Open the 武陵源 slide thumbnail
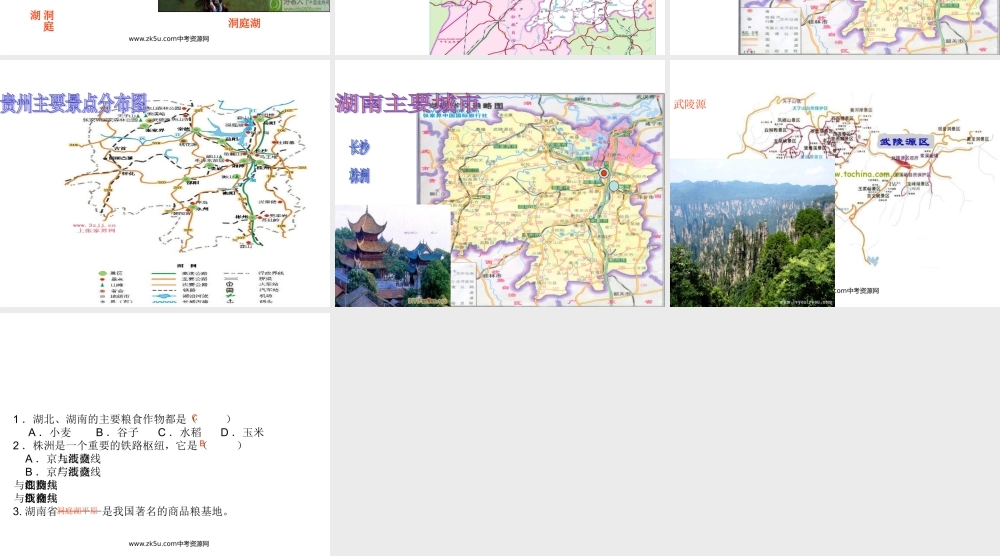 click(x=835, y=184)
